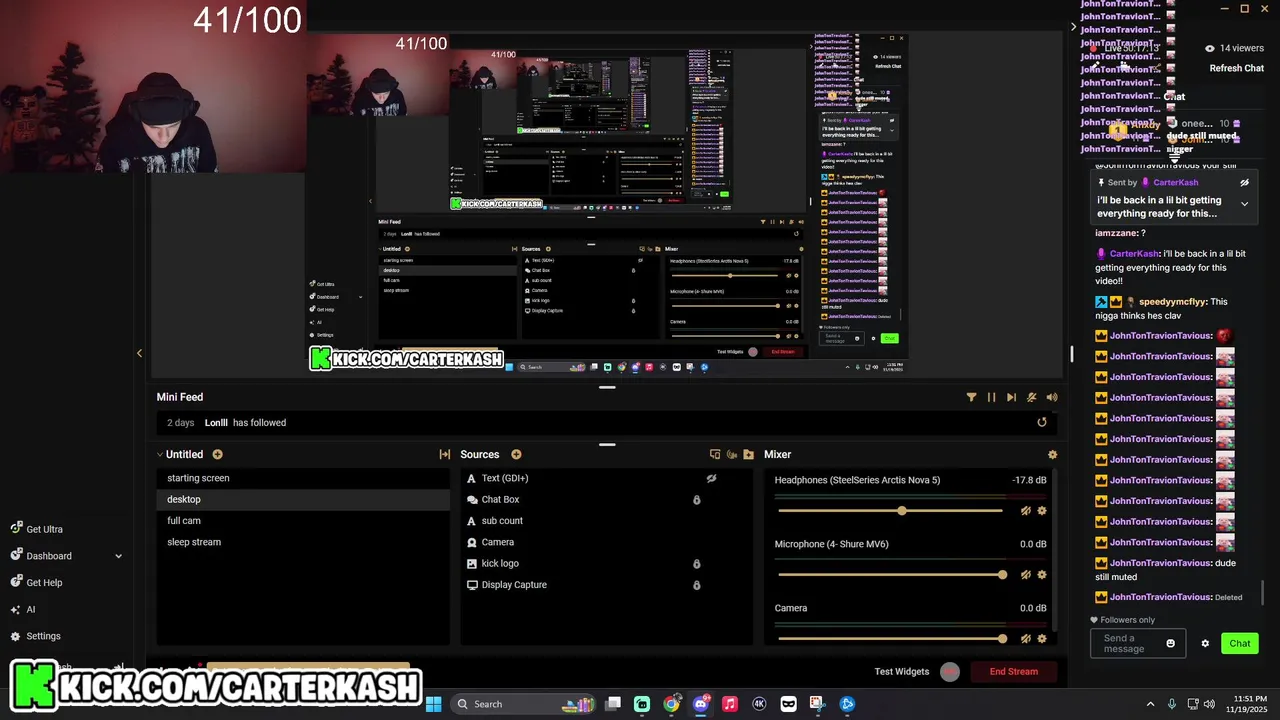Viewport: 1280px width, 720px height.
Task: Select the sleep stream scene
Action: point(303,542)
